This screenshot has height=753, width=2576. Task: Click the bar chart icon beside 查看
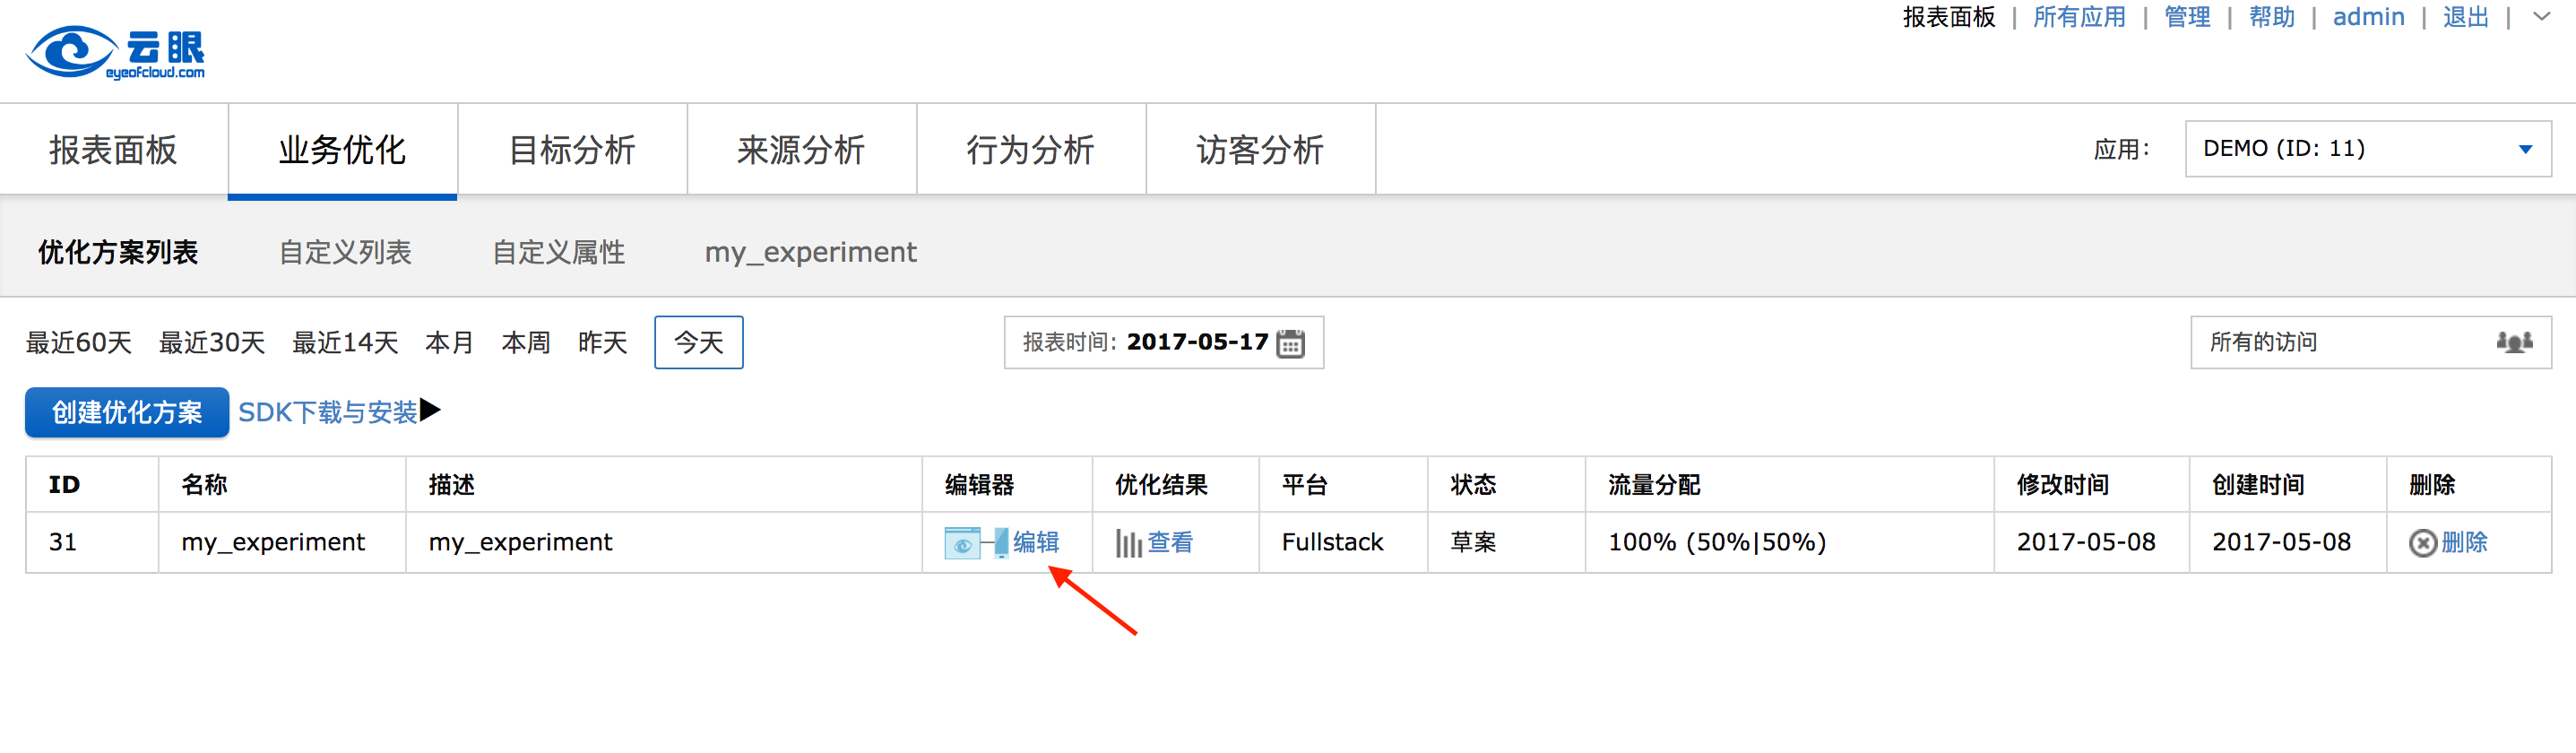click(x=1128, y=543)
